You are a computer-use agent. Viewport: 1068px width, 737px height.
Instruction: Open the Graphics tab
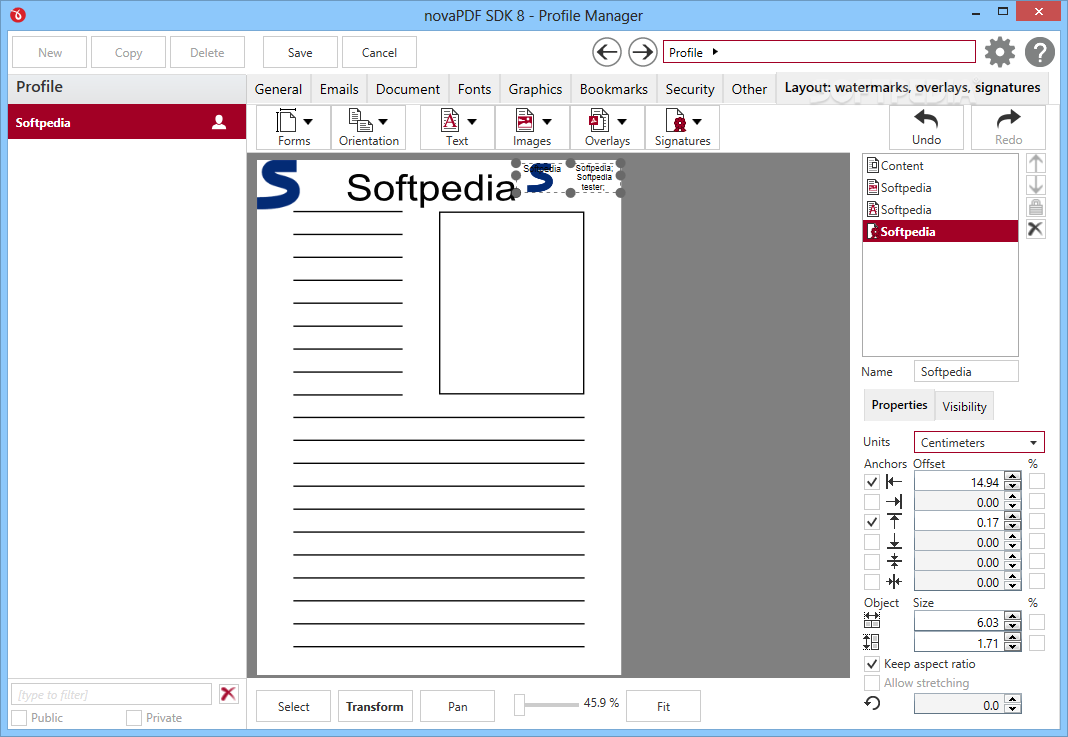coord(535,89)
